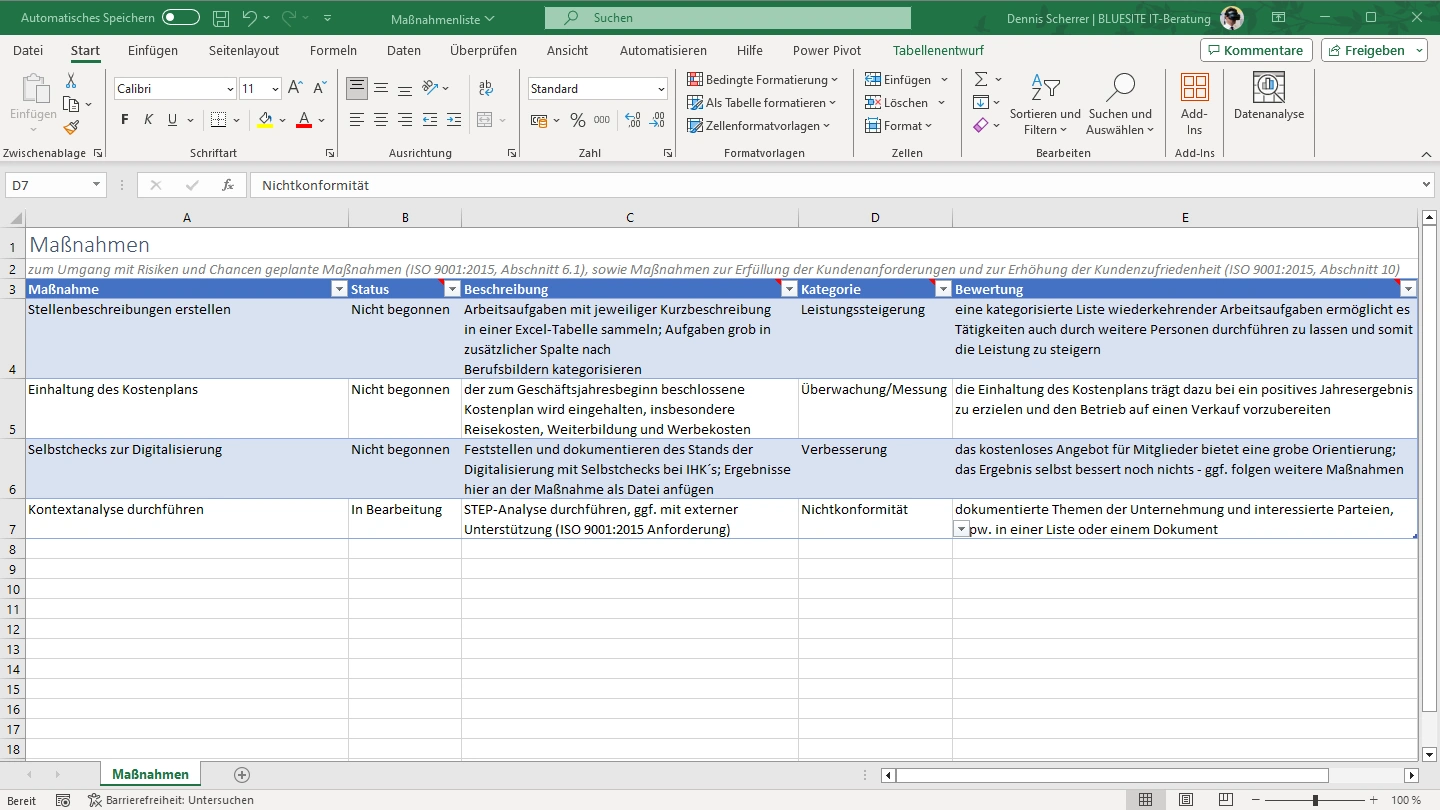The height and width of the screenshot is (810, 1440).
Task: Open the Tabellenentwurf ribbon tab
Action: 938,50
